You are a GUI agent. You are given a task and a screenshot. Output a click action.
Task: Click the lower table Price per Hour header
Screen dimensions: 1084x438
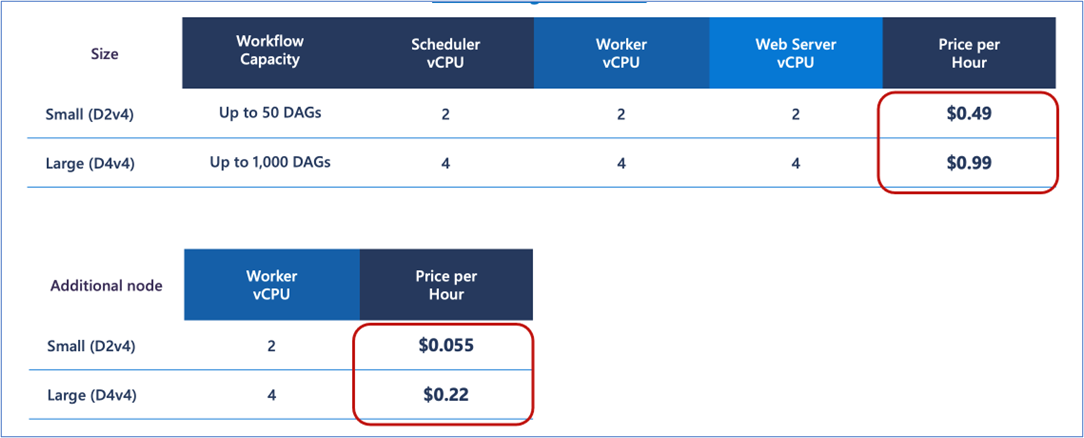pos(446,285)
